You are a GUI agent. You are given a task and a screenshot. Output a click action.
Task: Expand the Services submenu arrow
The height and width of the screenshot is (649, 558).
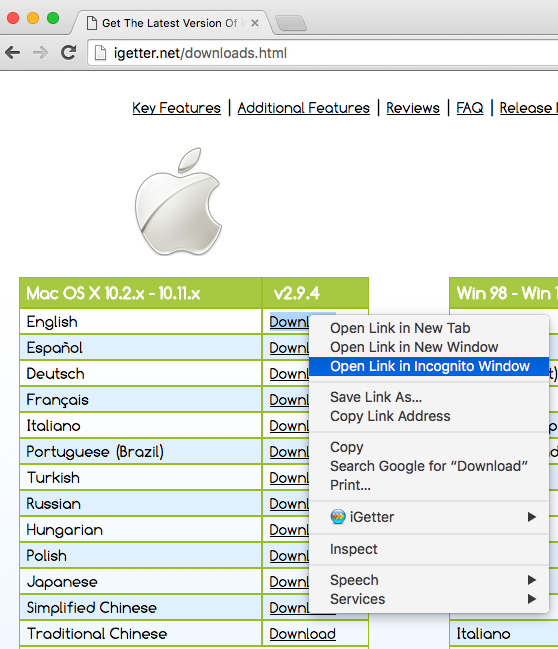pos(532,599)
